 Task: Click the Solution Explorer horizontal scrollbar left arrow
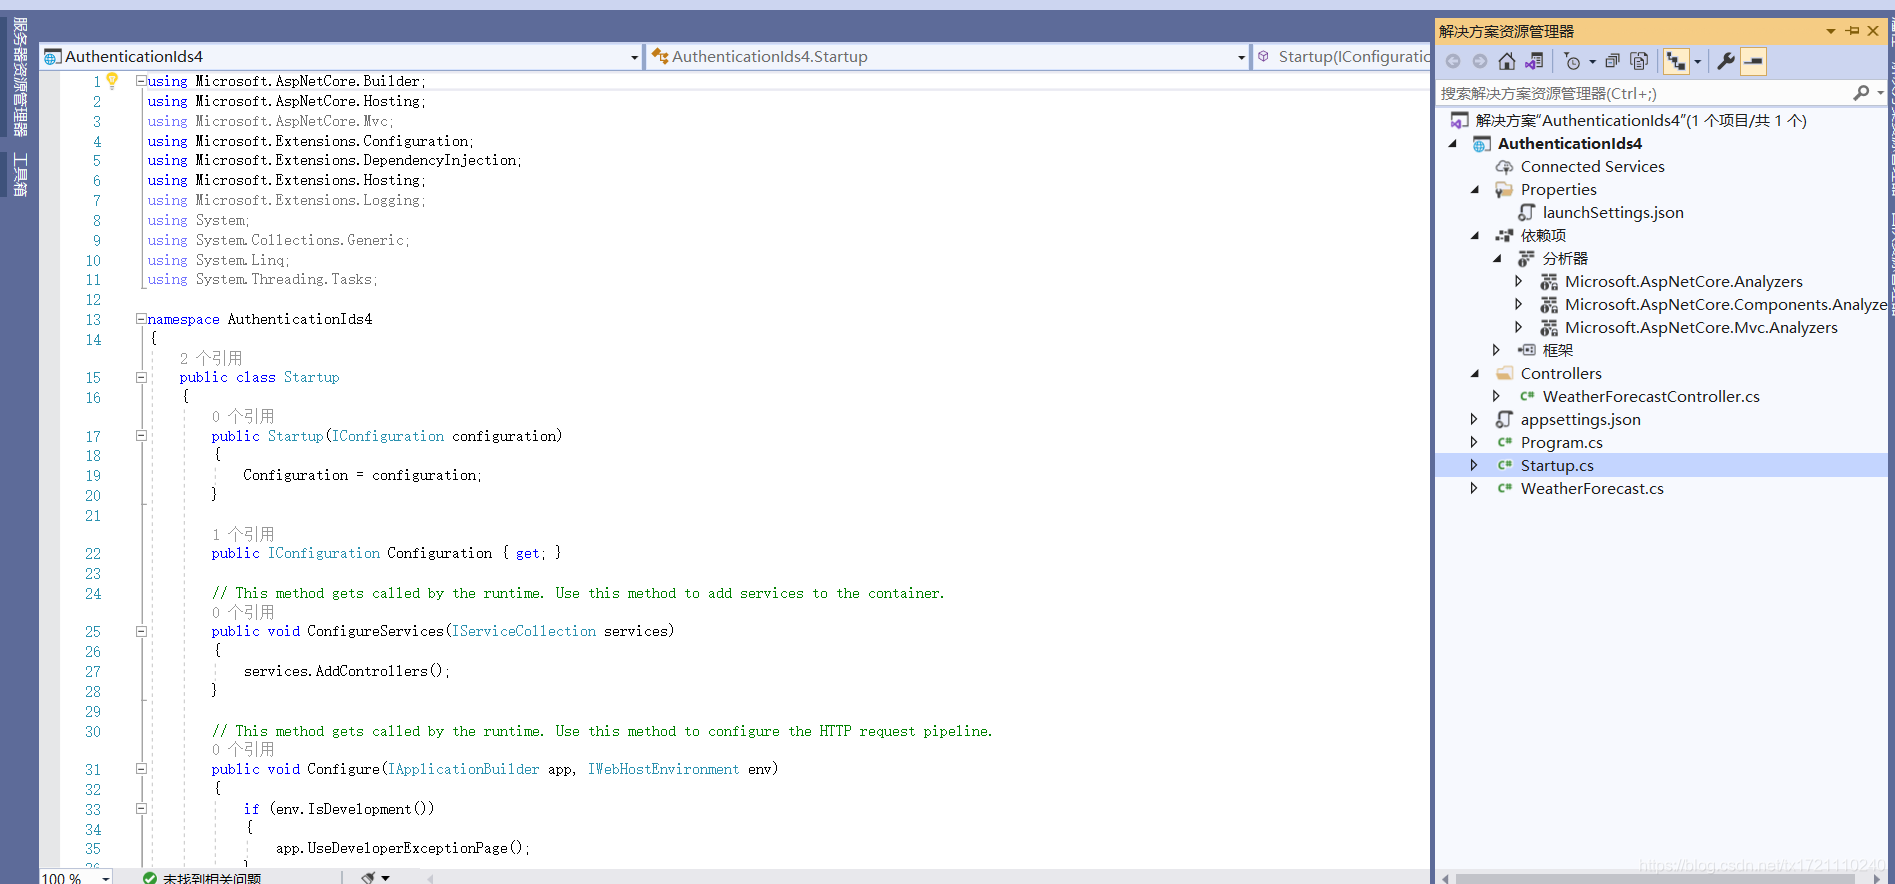(x=1445, y=878)
